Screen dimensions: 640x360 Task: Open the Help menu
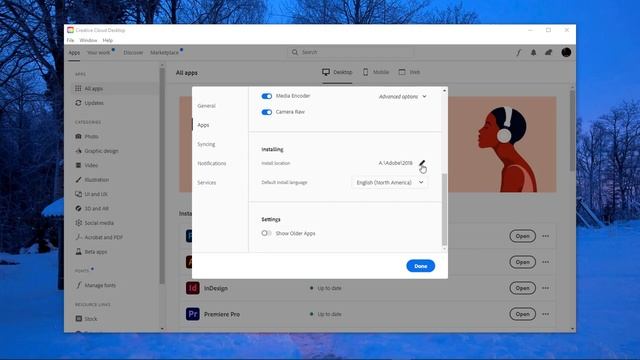107,40
